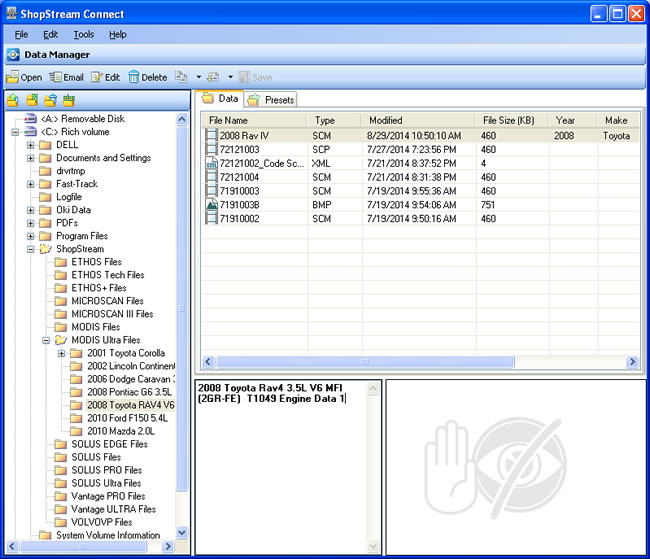Click the Open toolbar button

pos(24,77)
